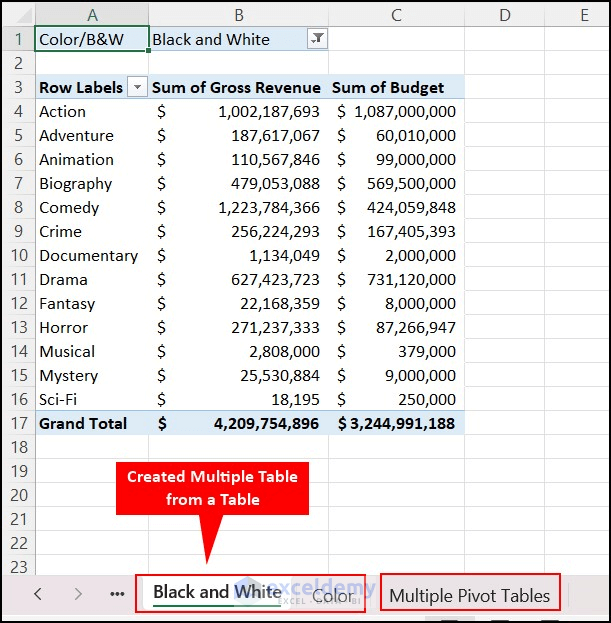Click budget value 1,087,000,000

(405, 112)
